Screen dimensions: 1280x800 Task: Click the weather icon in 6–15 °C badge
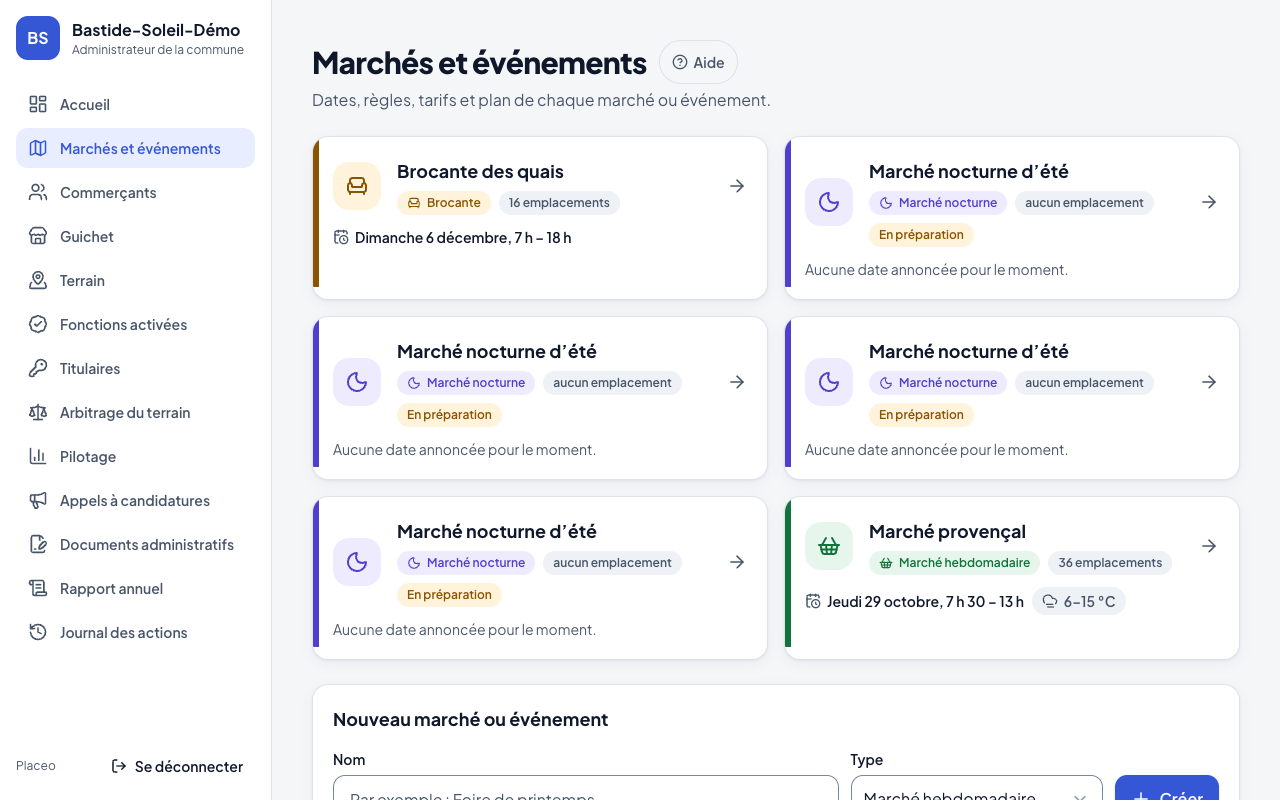pyautogui.click(x=1049, y=601)
